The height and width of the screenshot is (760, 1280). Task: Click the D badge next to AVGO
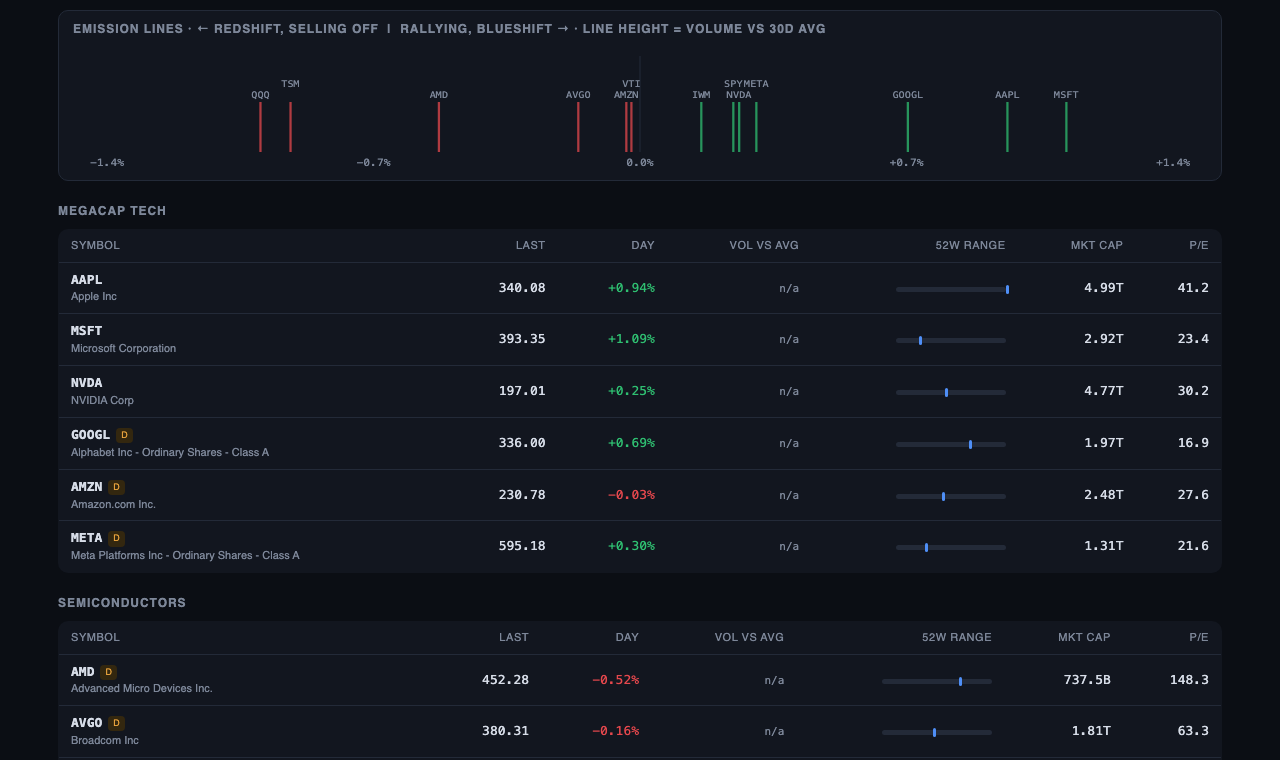116,723
